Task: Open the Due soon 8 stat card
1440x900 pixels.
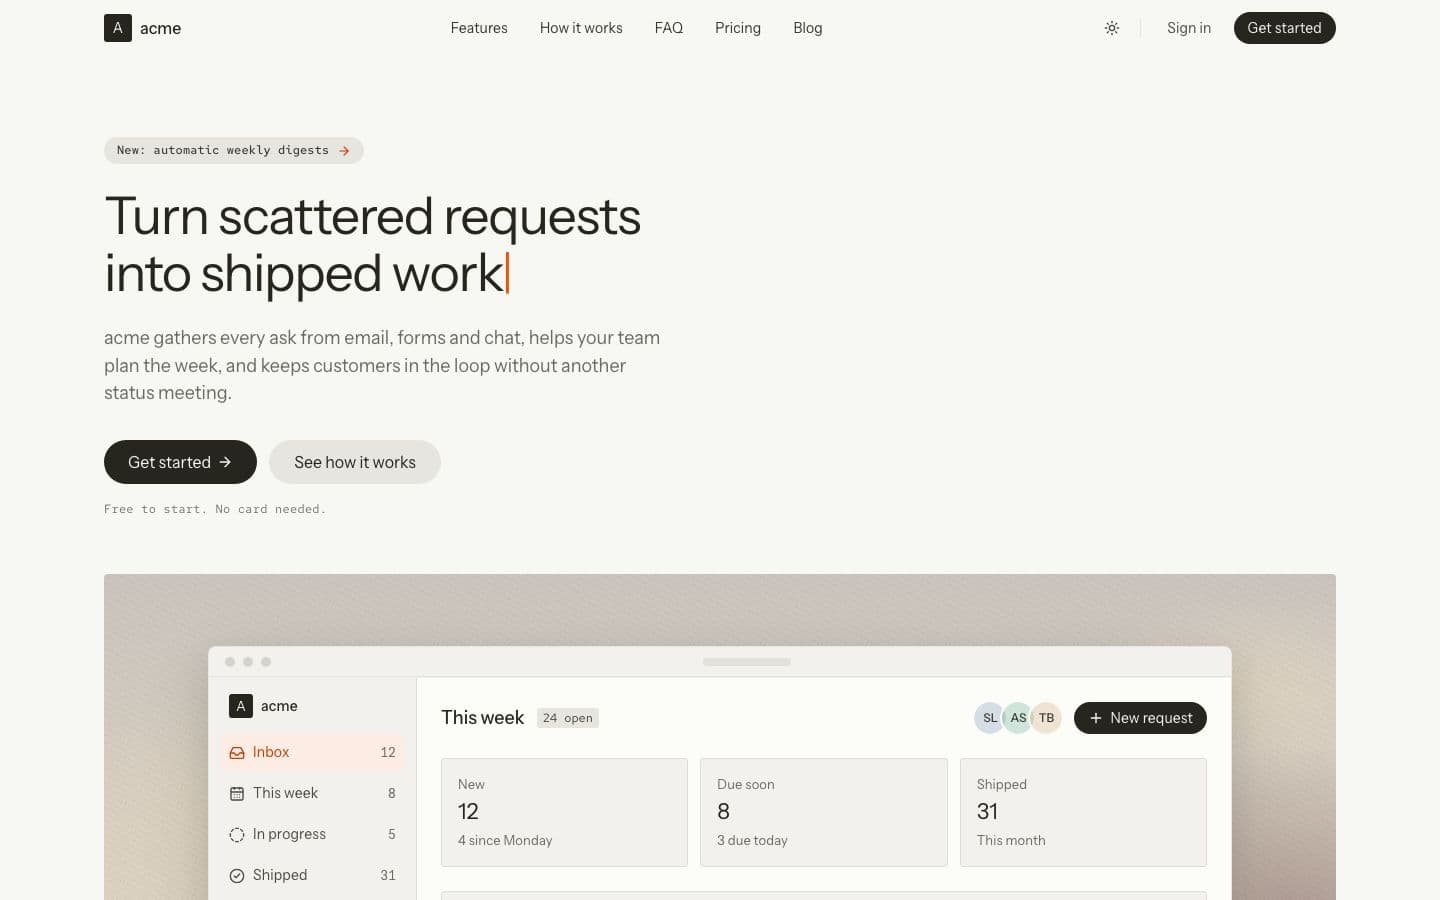Action: click(x=824, y=812)
